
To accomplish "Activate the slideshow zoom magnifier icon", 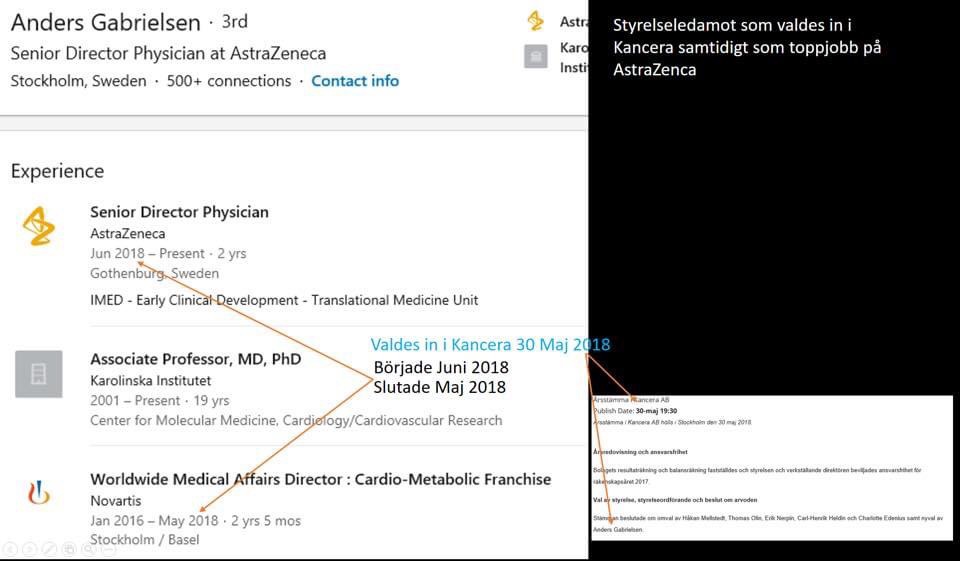I will 88,549.
